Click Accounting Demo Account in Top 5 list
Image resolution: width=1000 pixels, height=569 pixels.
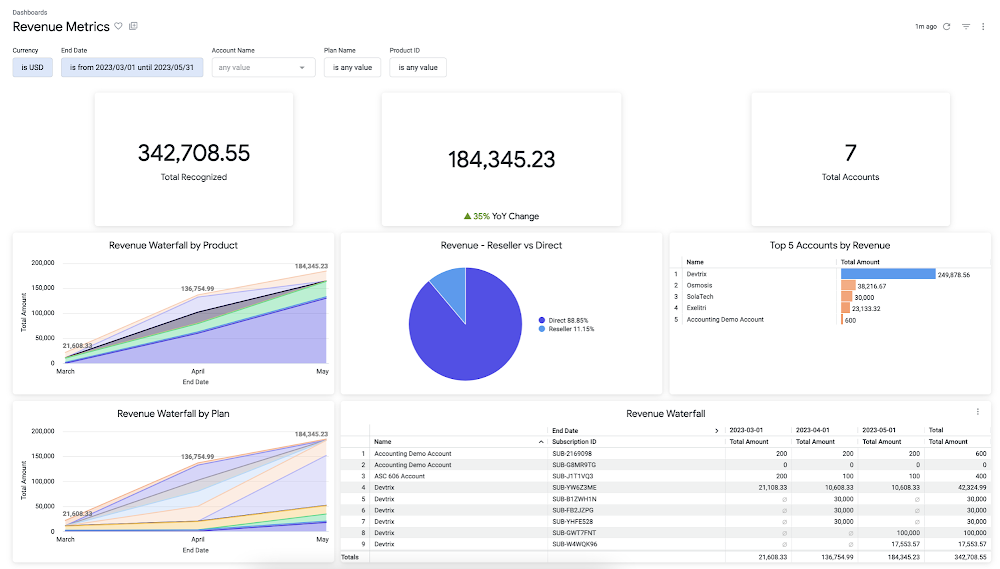point(725,319)
